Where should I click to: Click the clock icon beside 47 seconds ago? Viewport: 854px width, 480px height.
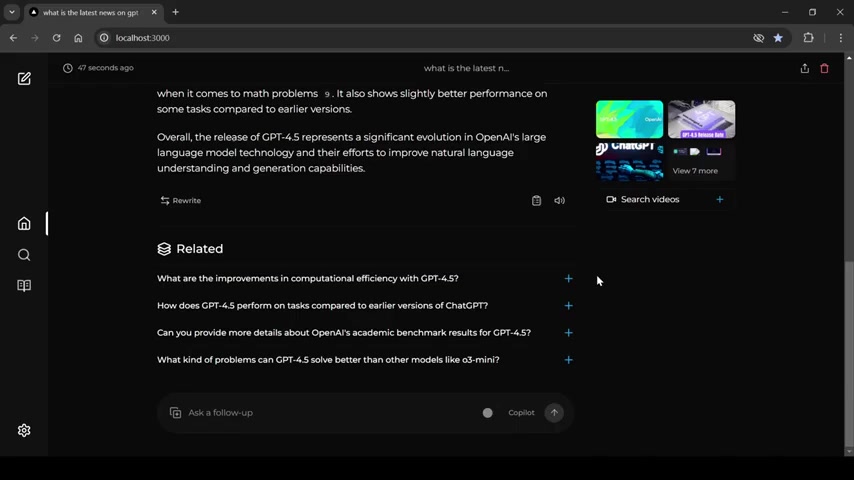tap(68, 68)
